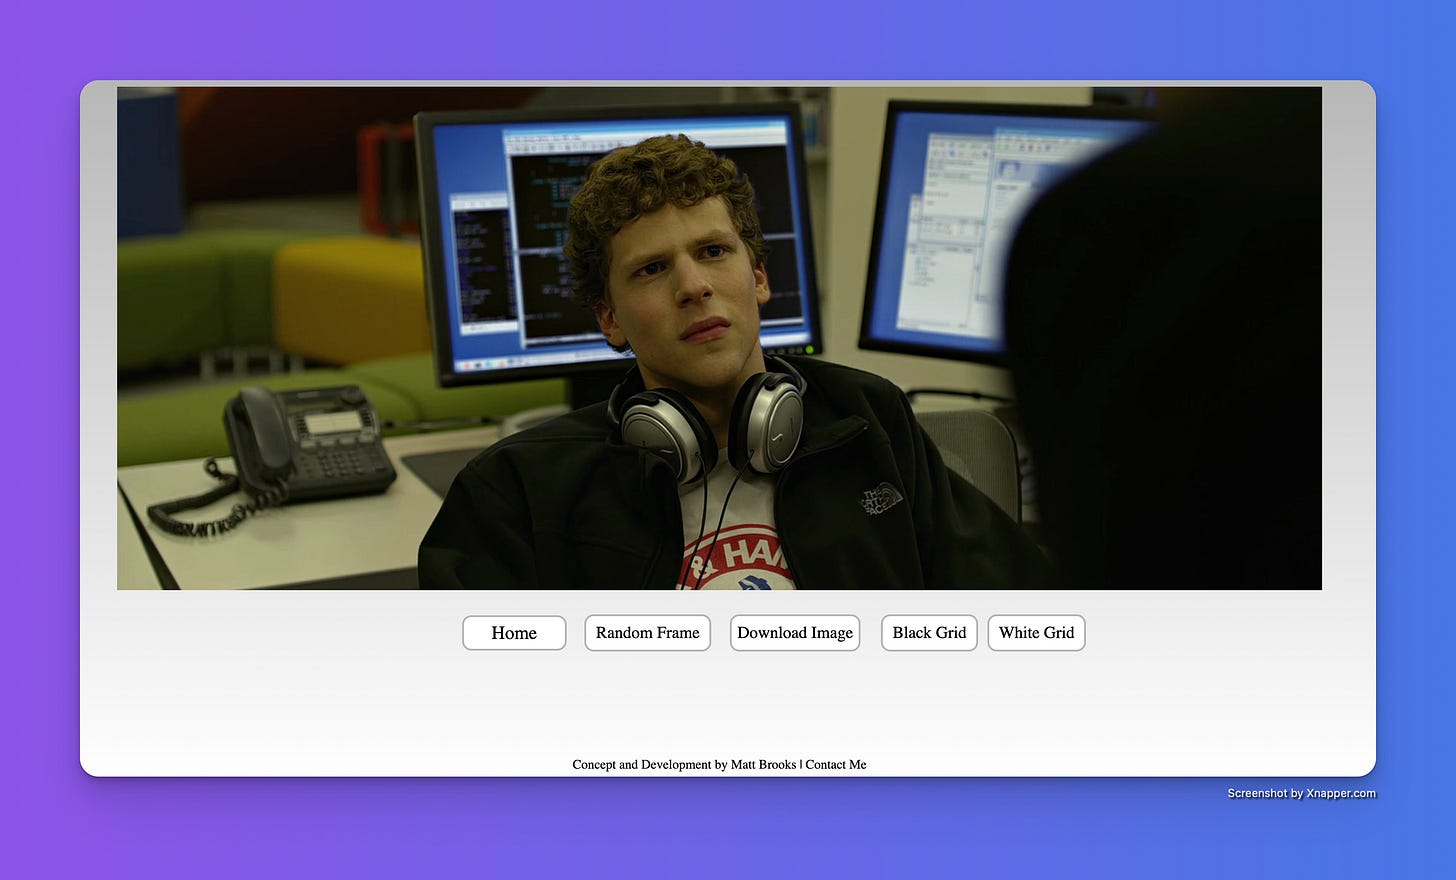Viewport: 1456px width, 880px height.
Task: Overlay the Black Grid
Action: tap(929, 633)
